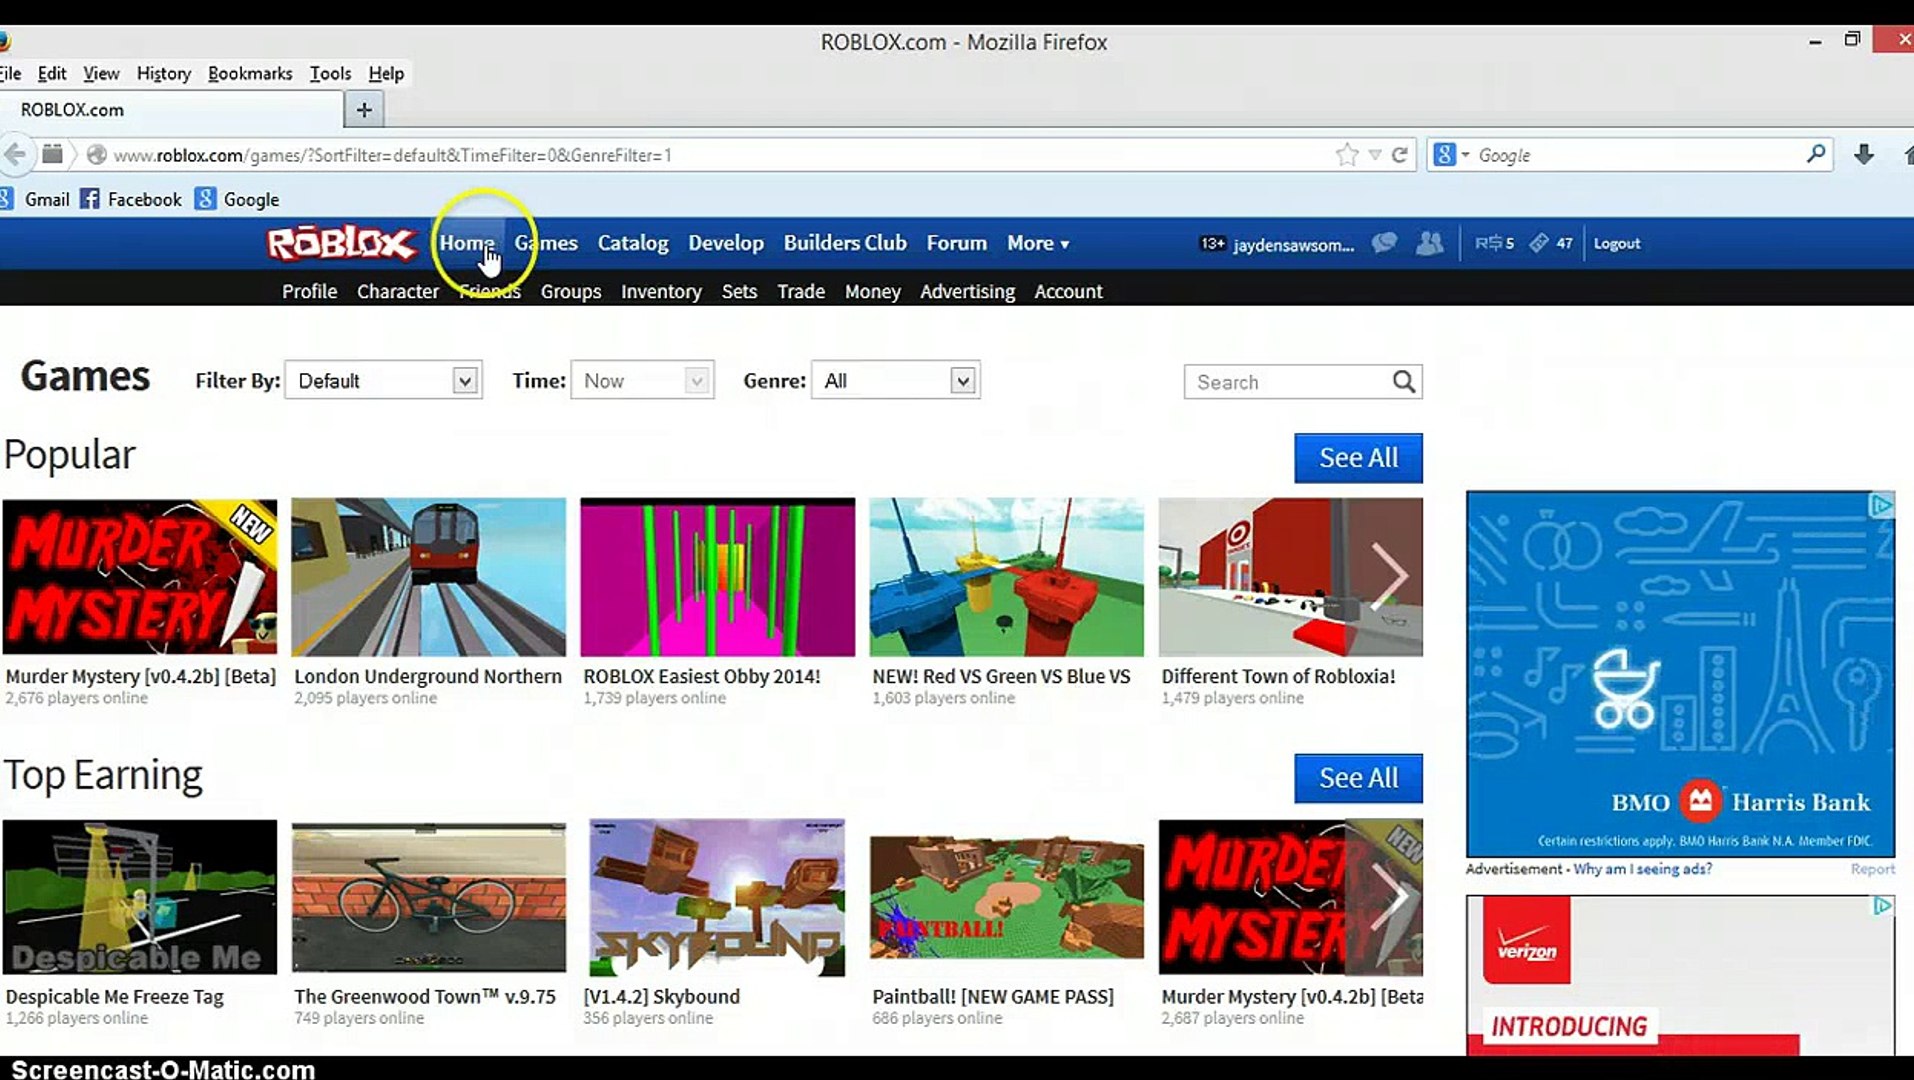
Task: Go to the Home page link
Action: [x=467, y=243]
